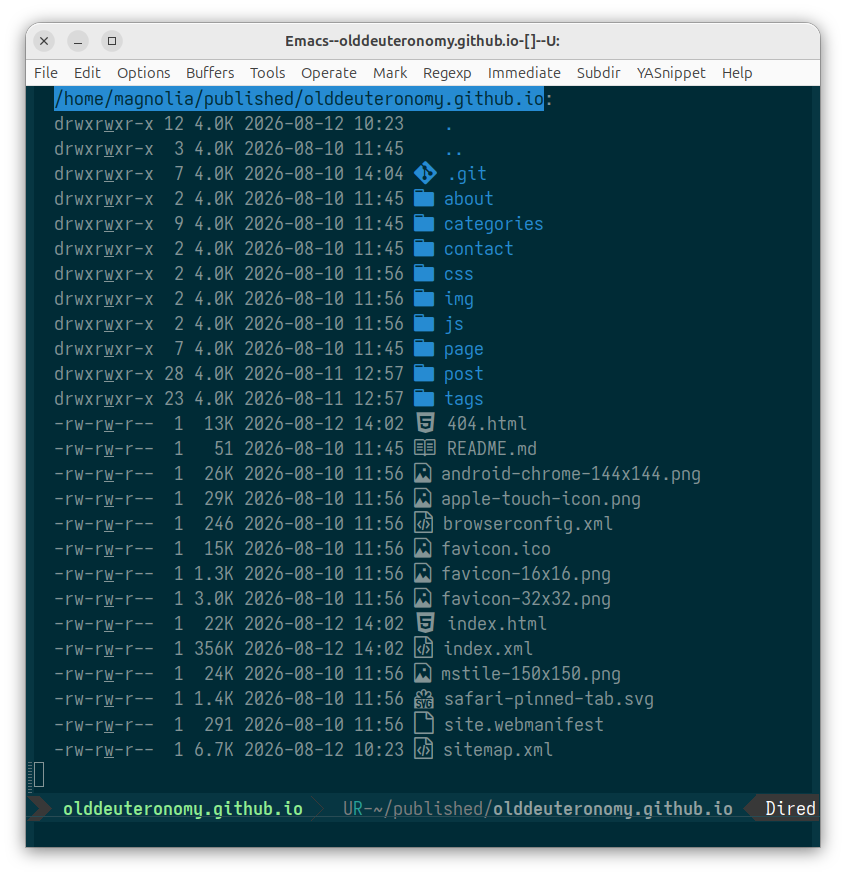Open the File menu
This screenshot has width=846, height=876.
(x=46, y=73)
